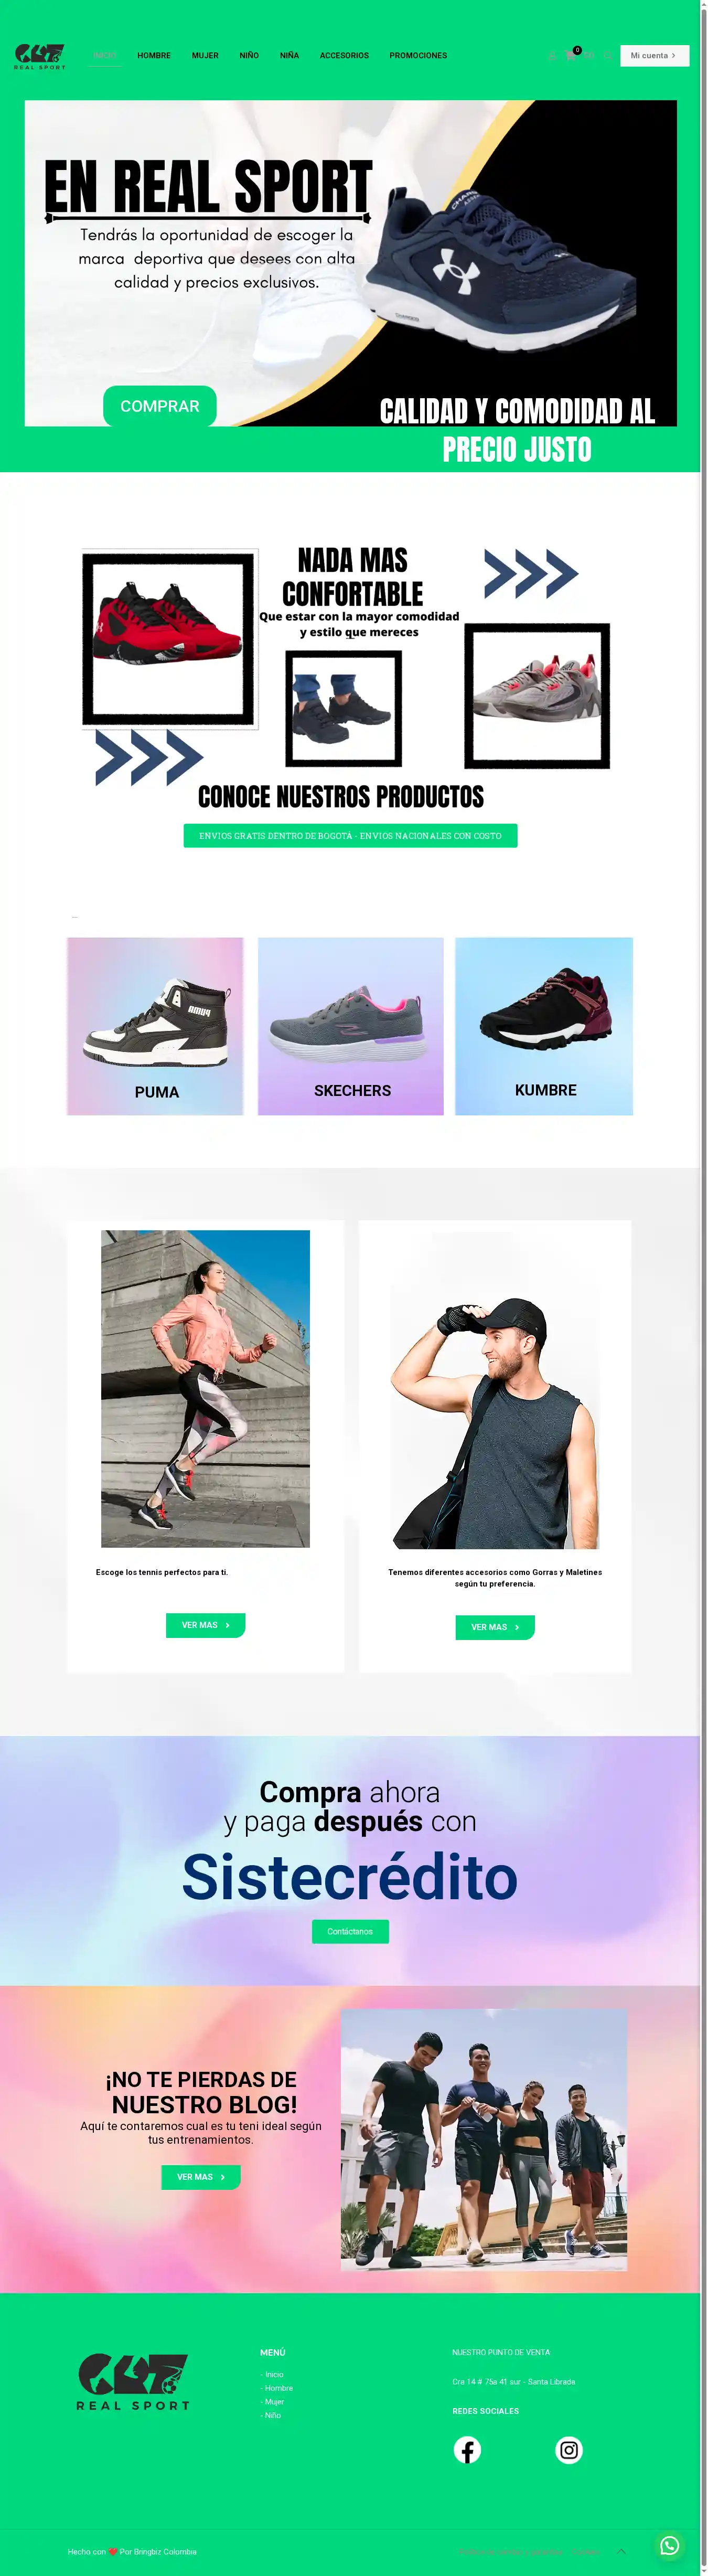Click the user account icon in header
The width and height of the screenshot is (708, 2576).
552,56
